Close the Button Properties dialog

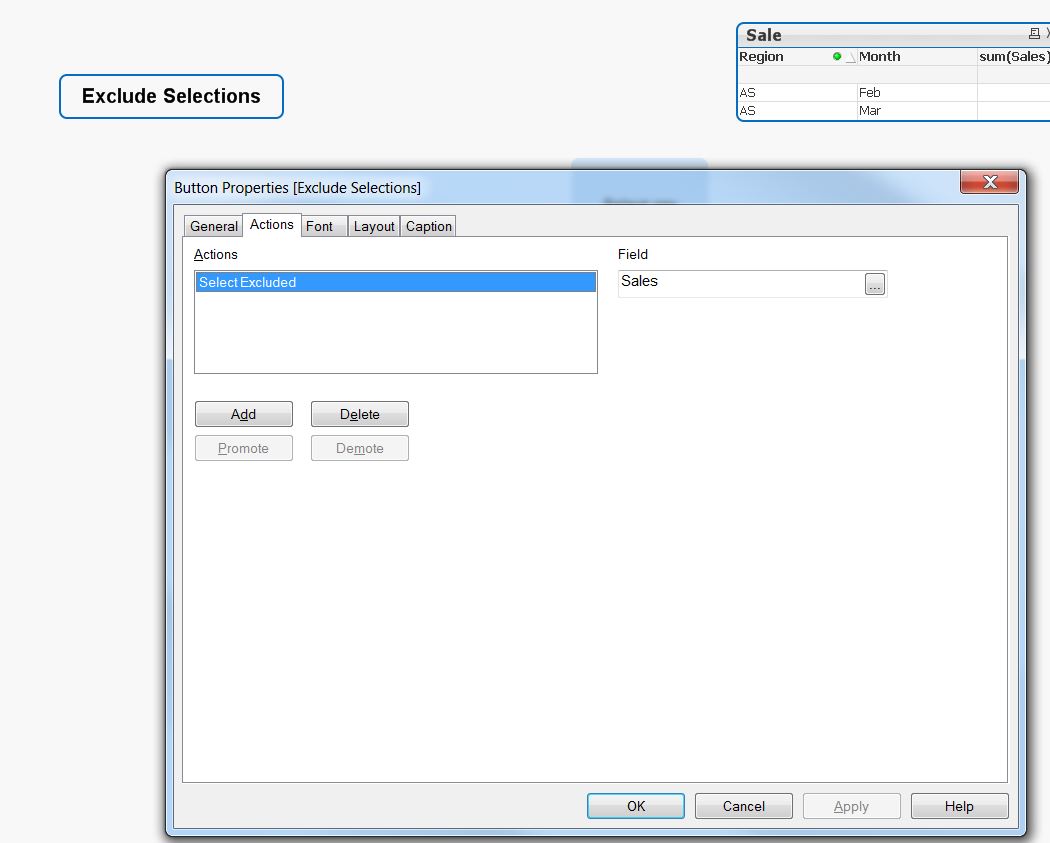tap(989, 181)
